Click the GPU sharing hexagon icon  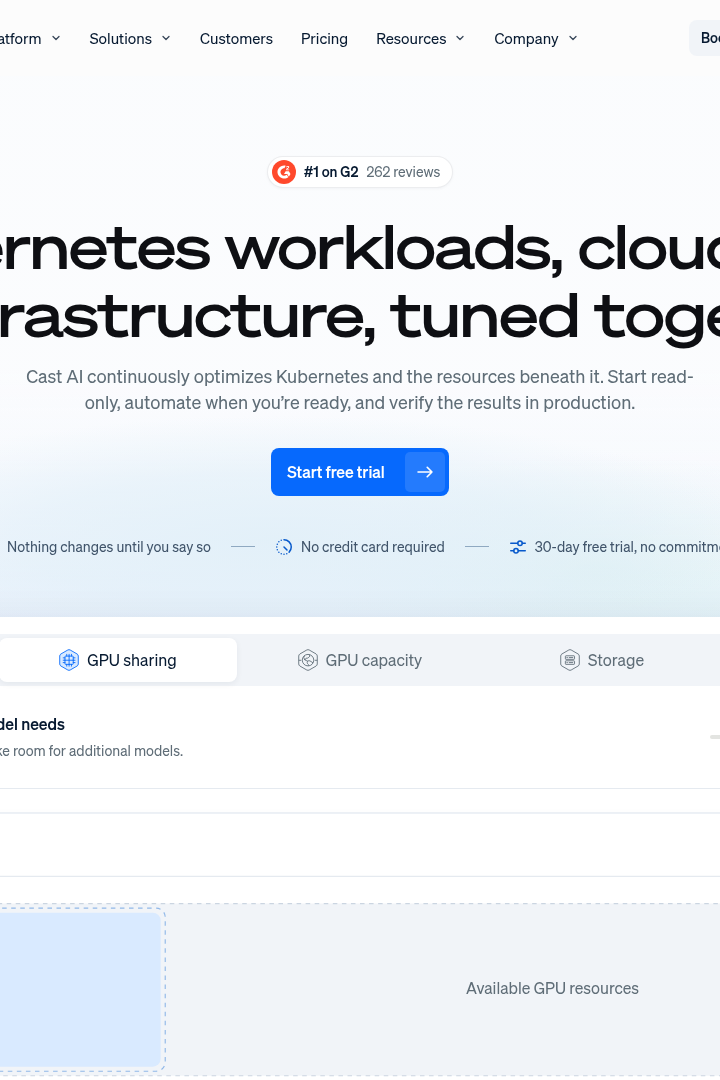point(69,660)
